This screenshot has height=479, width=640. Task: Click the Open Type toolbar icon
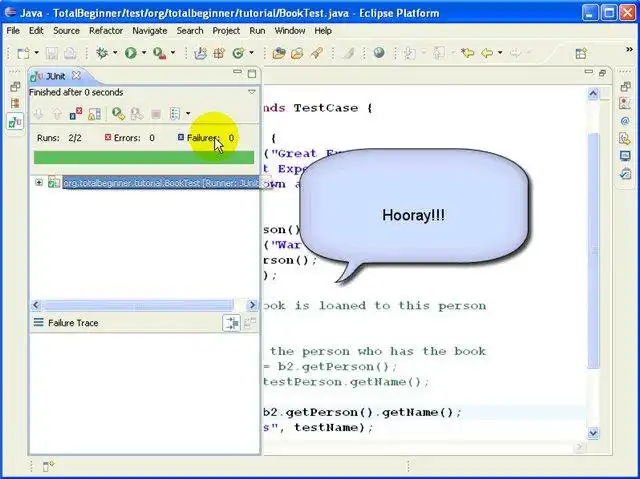tap(279, 53)
